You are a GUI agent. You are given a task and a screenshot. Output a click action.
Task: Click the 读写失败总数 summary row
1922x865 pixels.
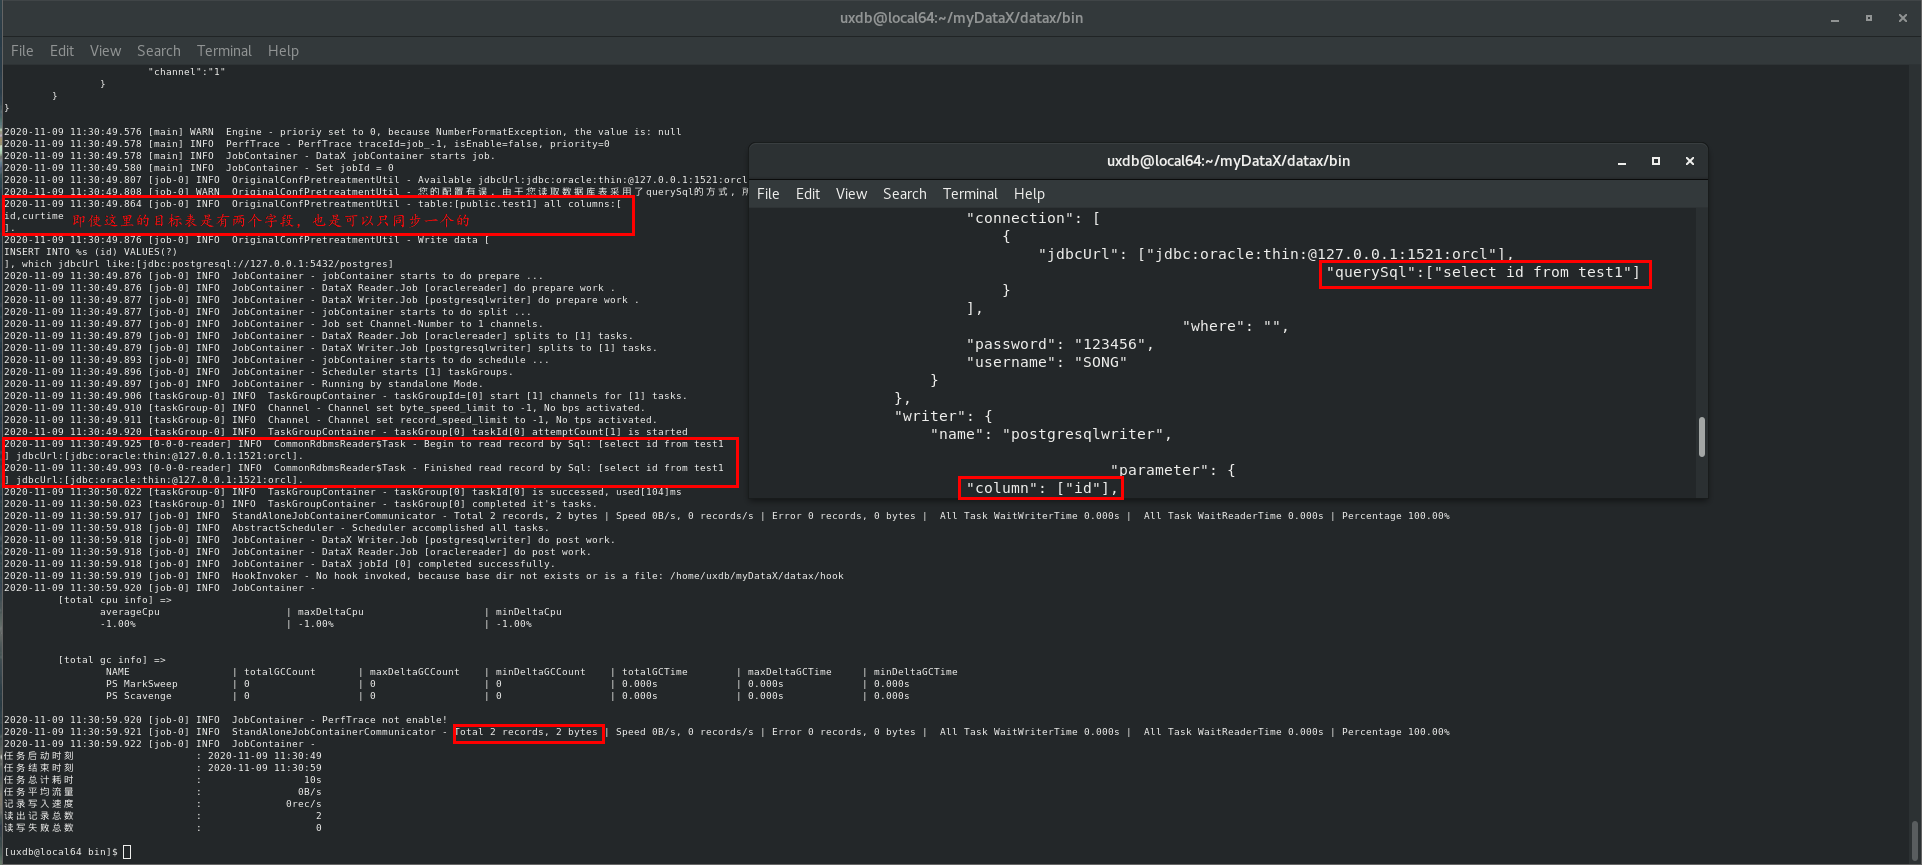point(163,828)
